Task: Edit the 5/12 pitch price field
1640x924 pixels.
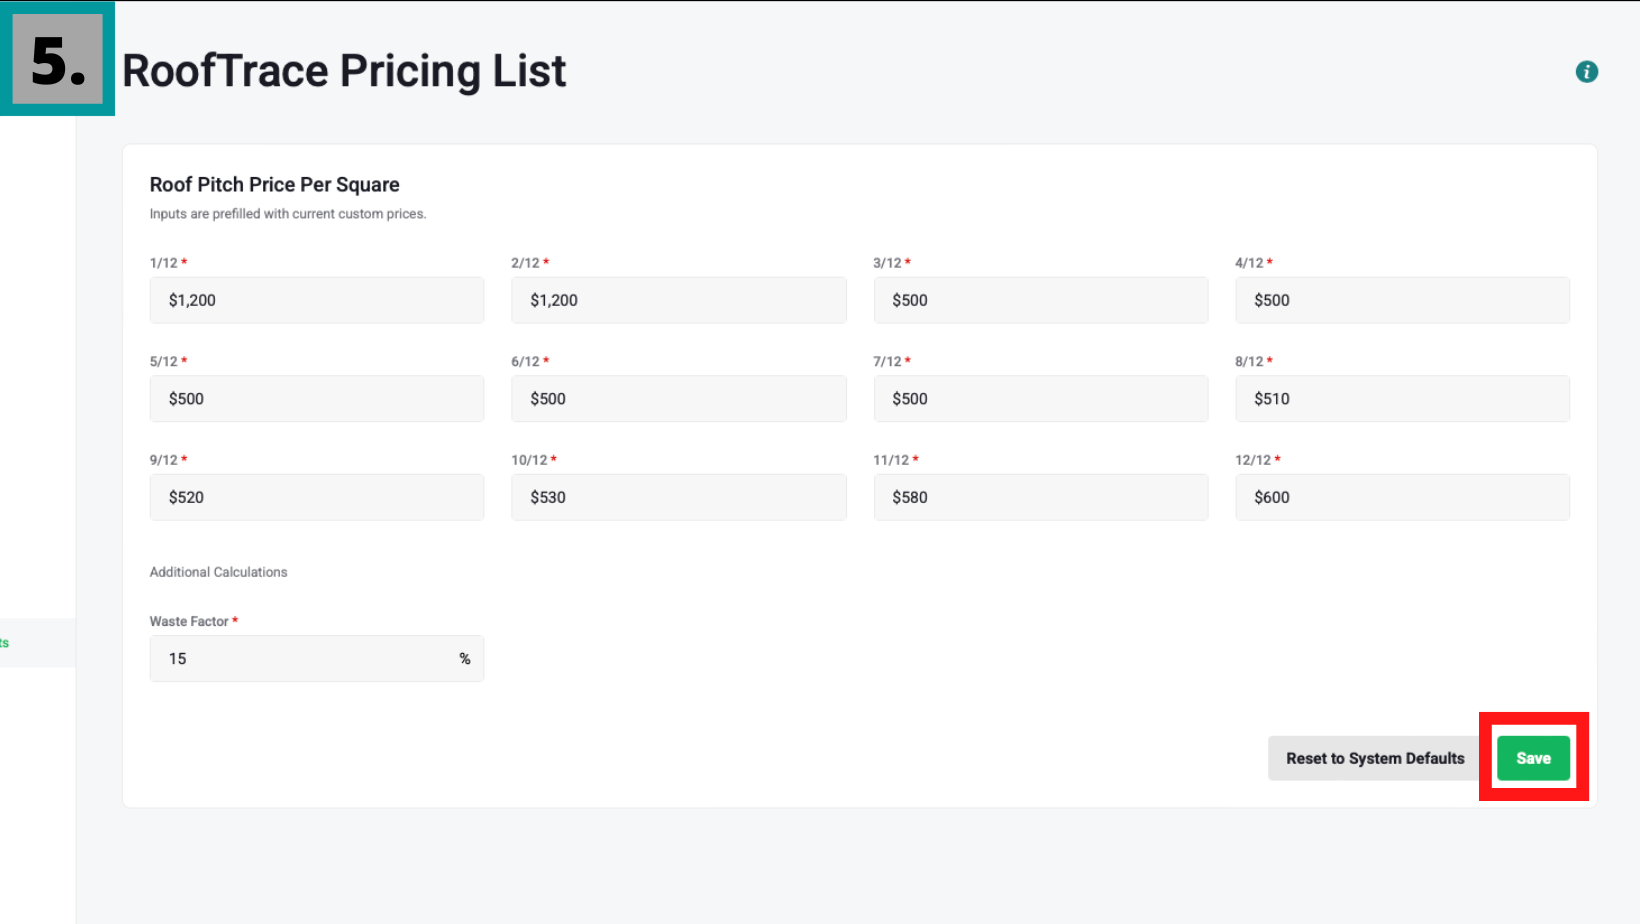Action: point(316,399)
